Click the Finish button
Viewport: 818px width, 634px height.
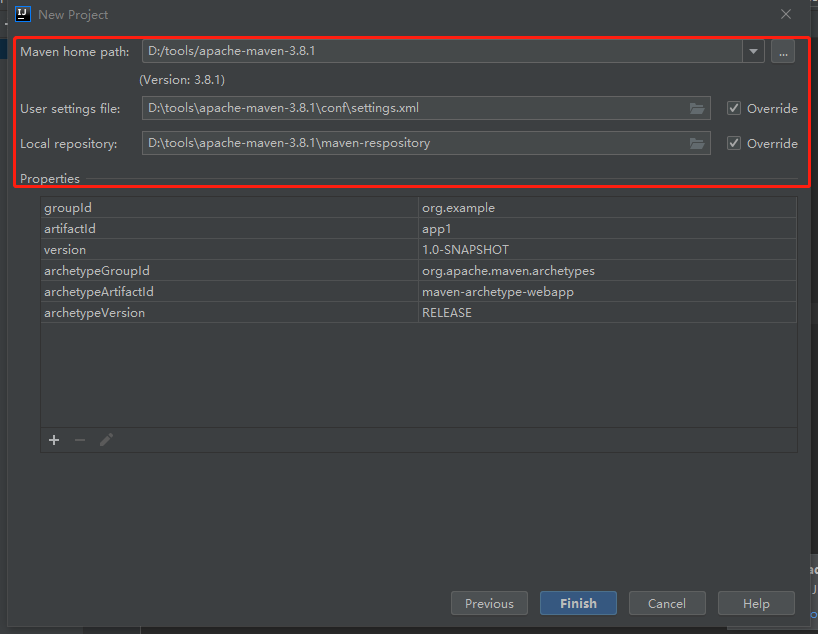579,603
